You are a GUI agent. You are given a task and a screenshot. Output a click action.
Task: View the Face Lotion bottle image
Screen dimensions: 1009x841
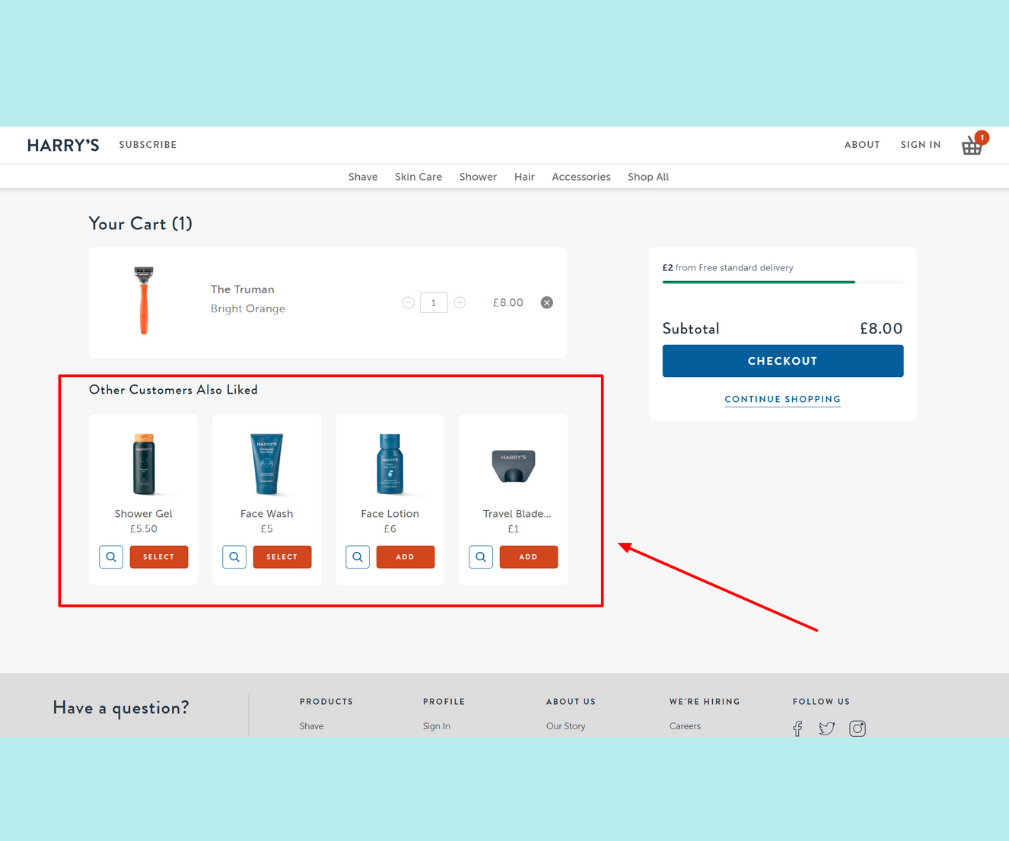tap(390, 464)
